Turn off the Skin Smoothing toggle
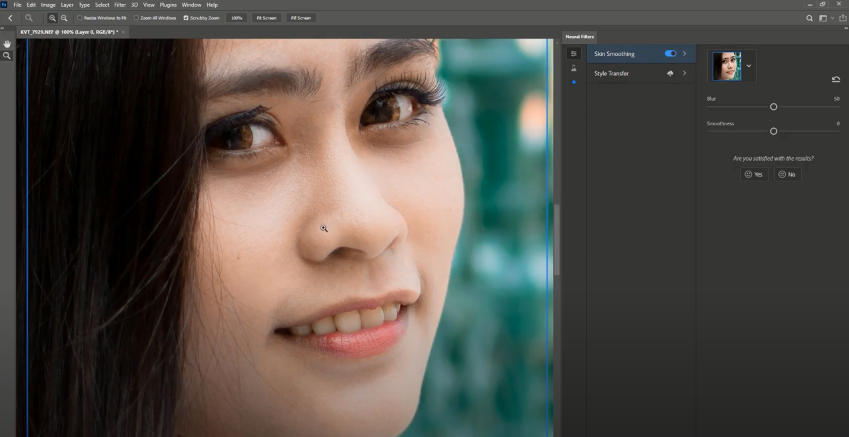This screenshot has height=437, width=849. pyautogui.click(x=670, y=53)
